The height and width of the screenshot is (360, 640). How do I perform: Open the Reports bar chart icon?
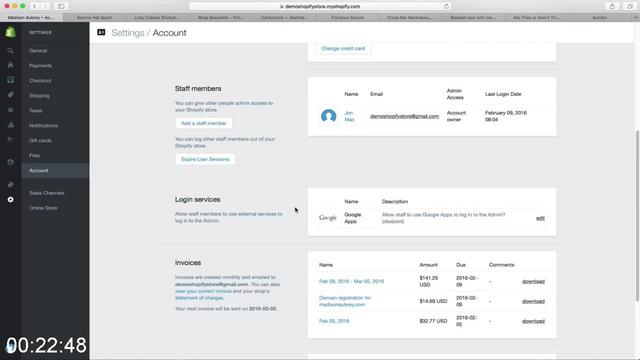tap(10, 125)
